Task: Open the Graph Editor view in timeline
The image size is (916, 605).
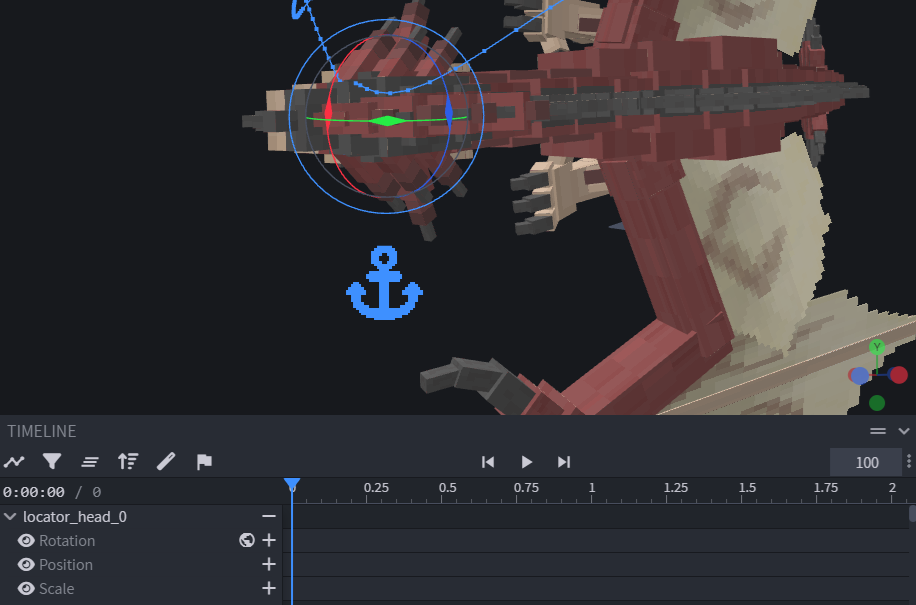Action: coord(15,461)
